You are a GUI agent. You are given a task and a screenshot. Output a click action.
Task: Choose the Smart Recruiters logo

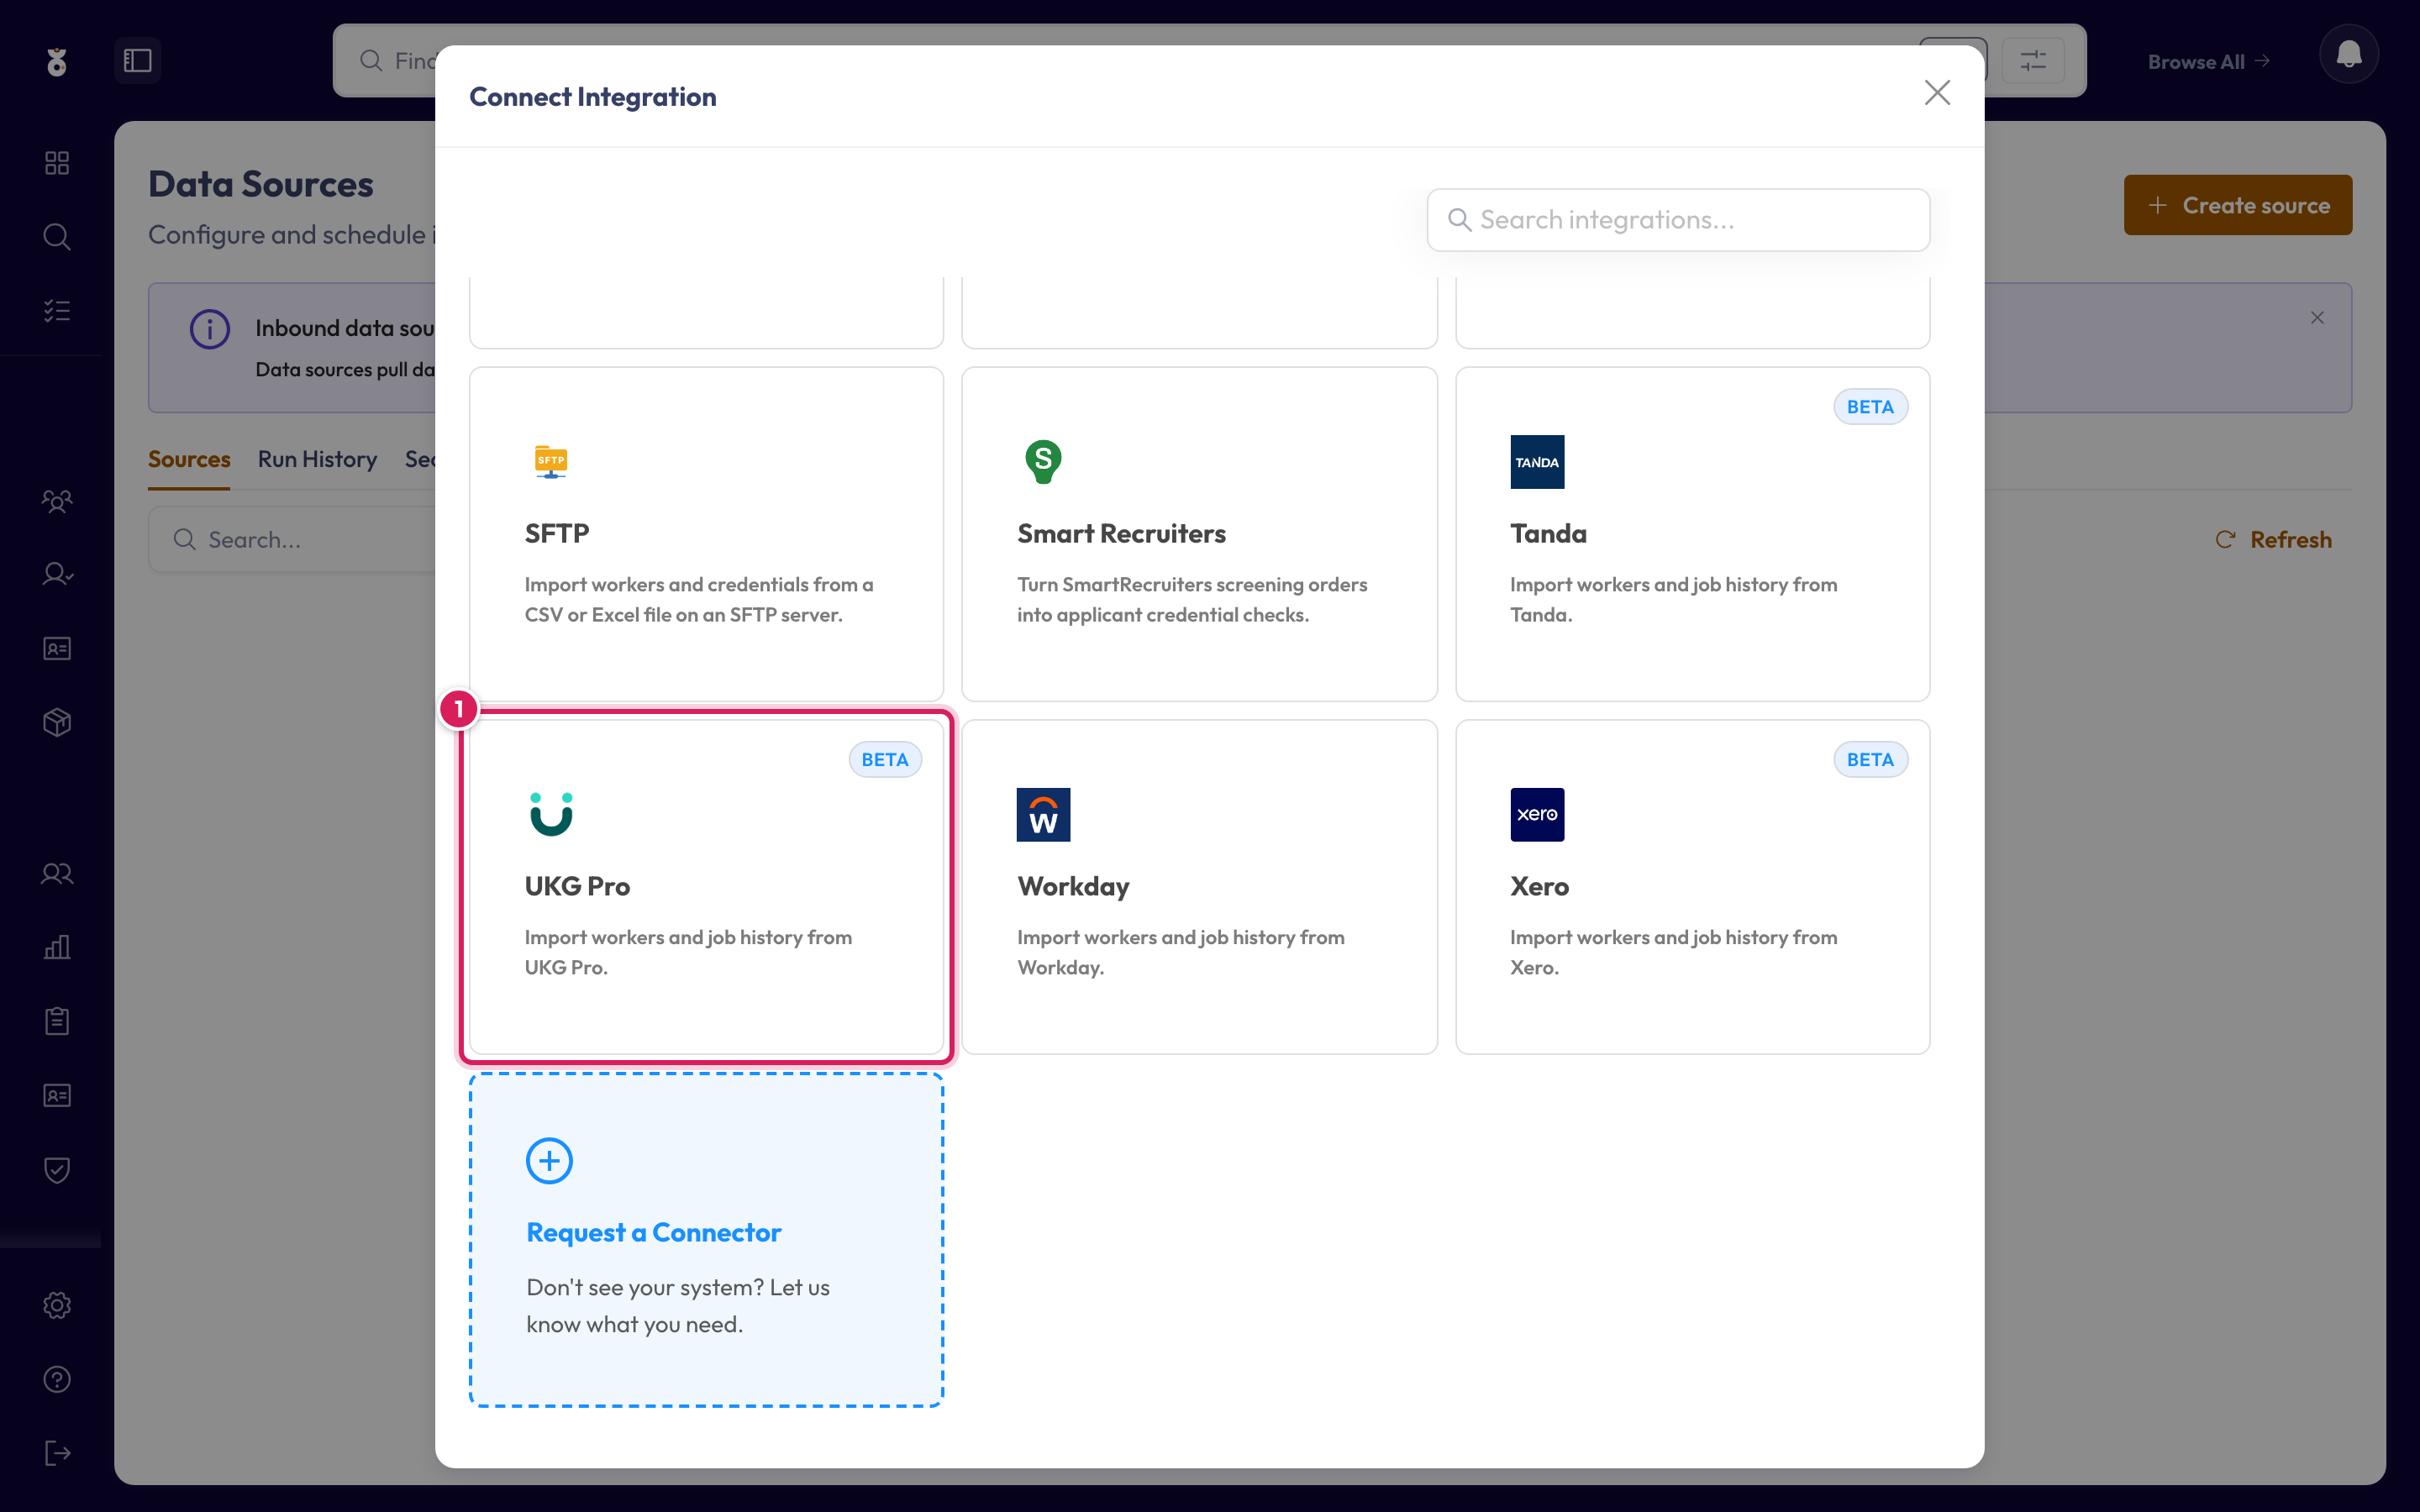[x=1043, y=462]
